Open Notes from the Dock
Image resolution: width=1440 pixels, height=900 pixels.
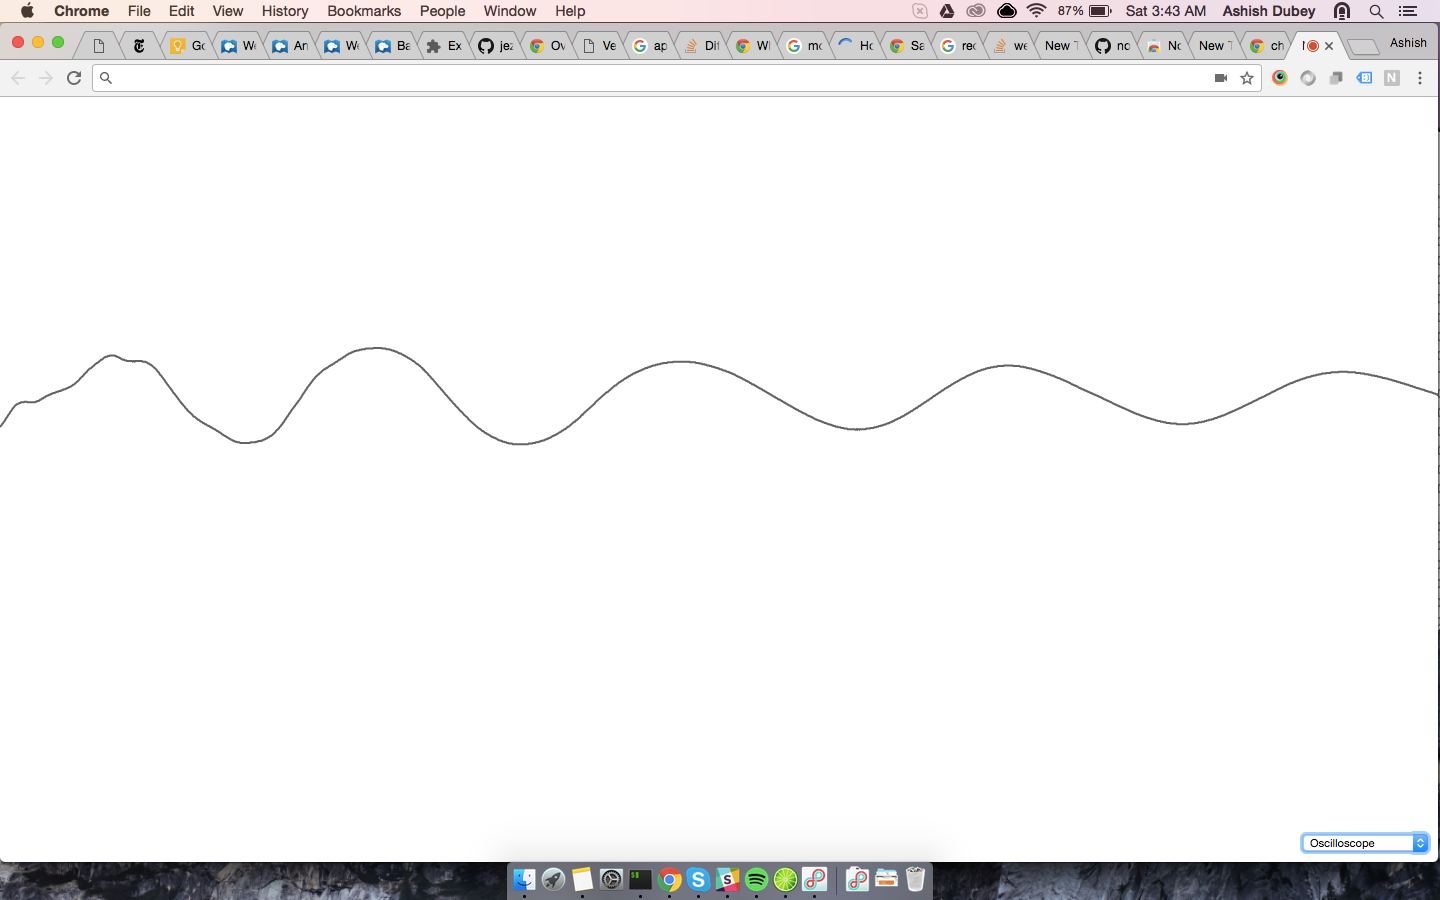[582, 880]
